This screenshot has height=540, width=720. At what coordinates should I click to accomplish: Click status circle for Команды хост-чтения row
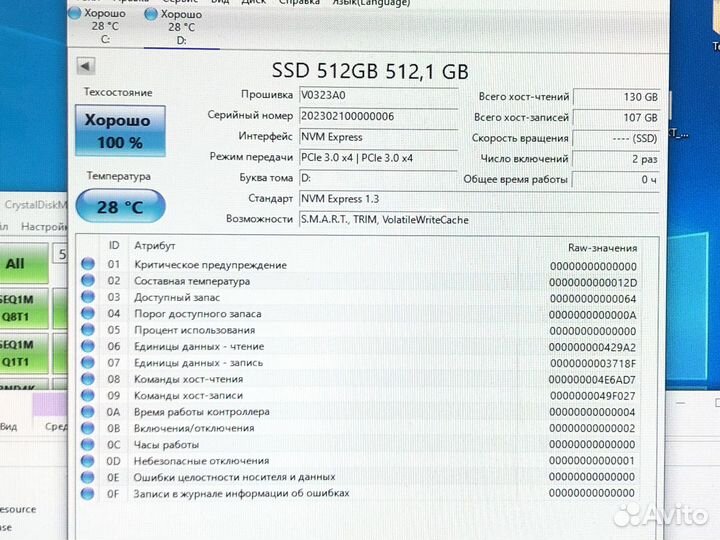(x=88, y=379)
